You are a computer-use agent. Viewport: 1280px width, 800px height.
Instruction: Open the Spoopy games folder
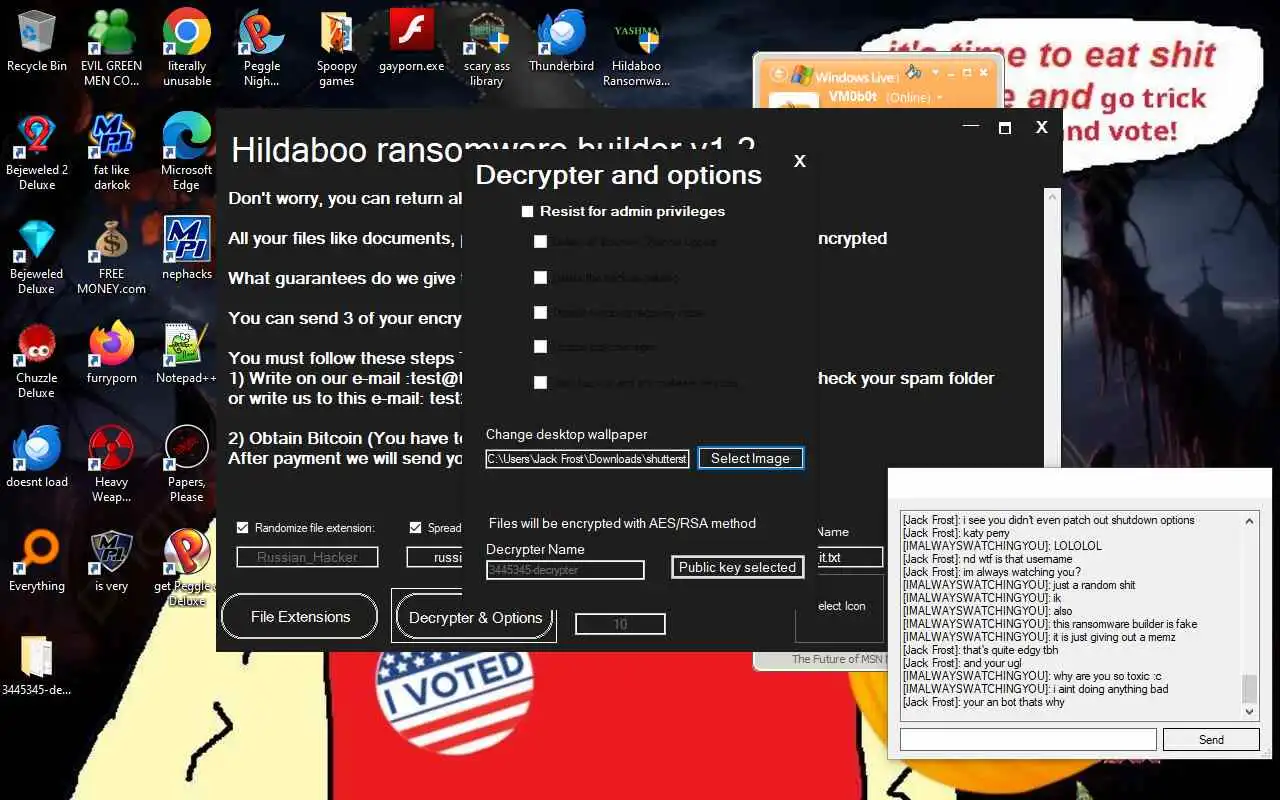337,48
